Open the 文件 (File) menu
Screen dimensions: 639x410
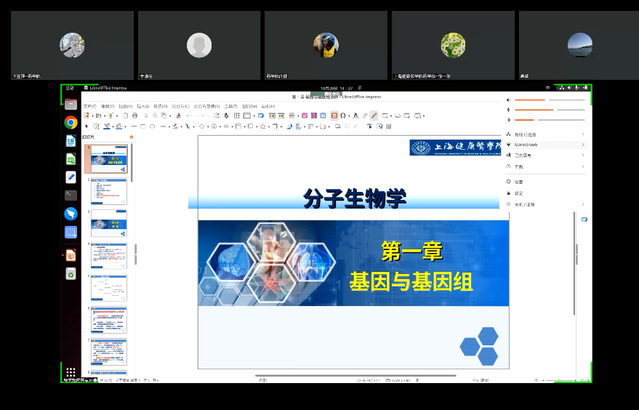[x=90, y=106]
